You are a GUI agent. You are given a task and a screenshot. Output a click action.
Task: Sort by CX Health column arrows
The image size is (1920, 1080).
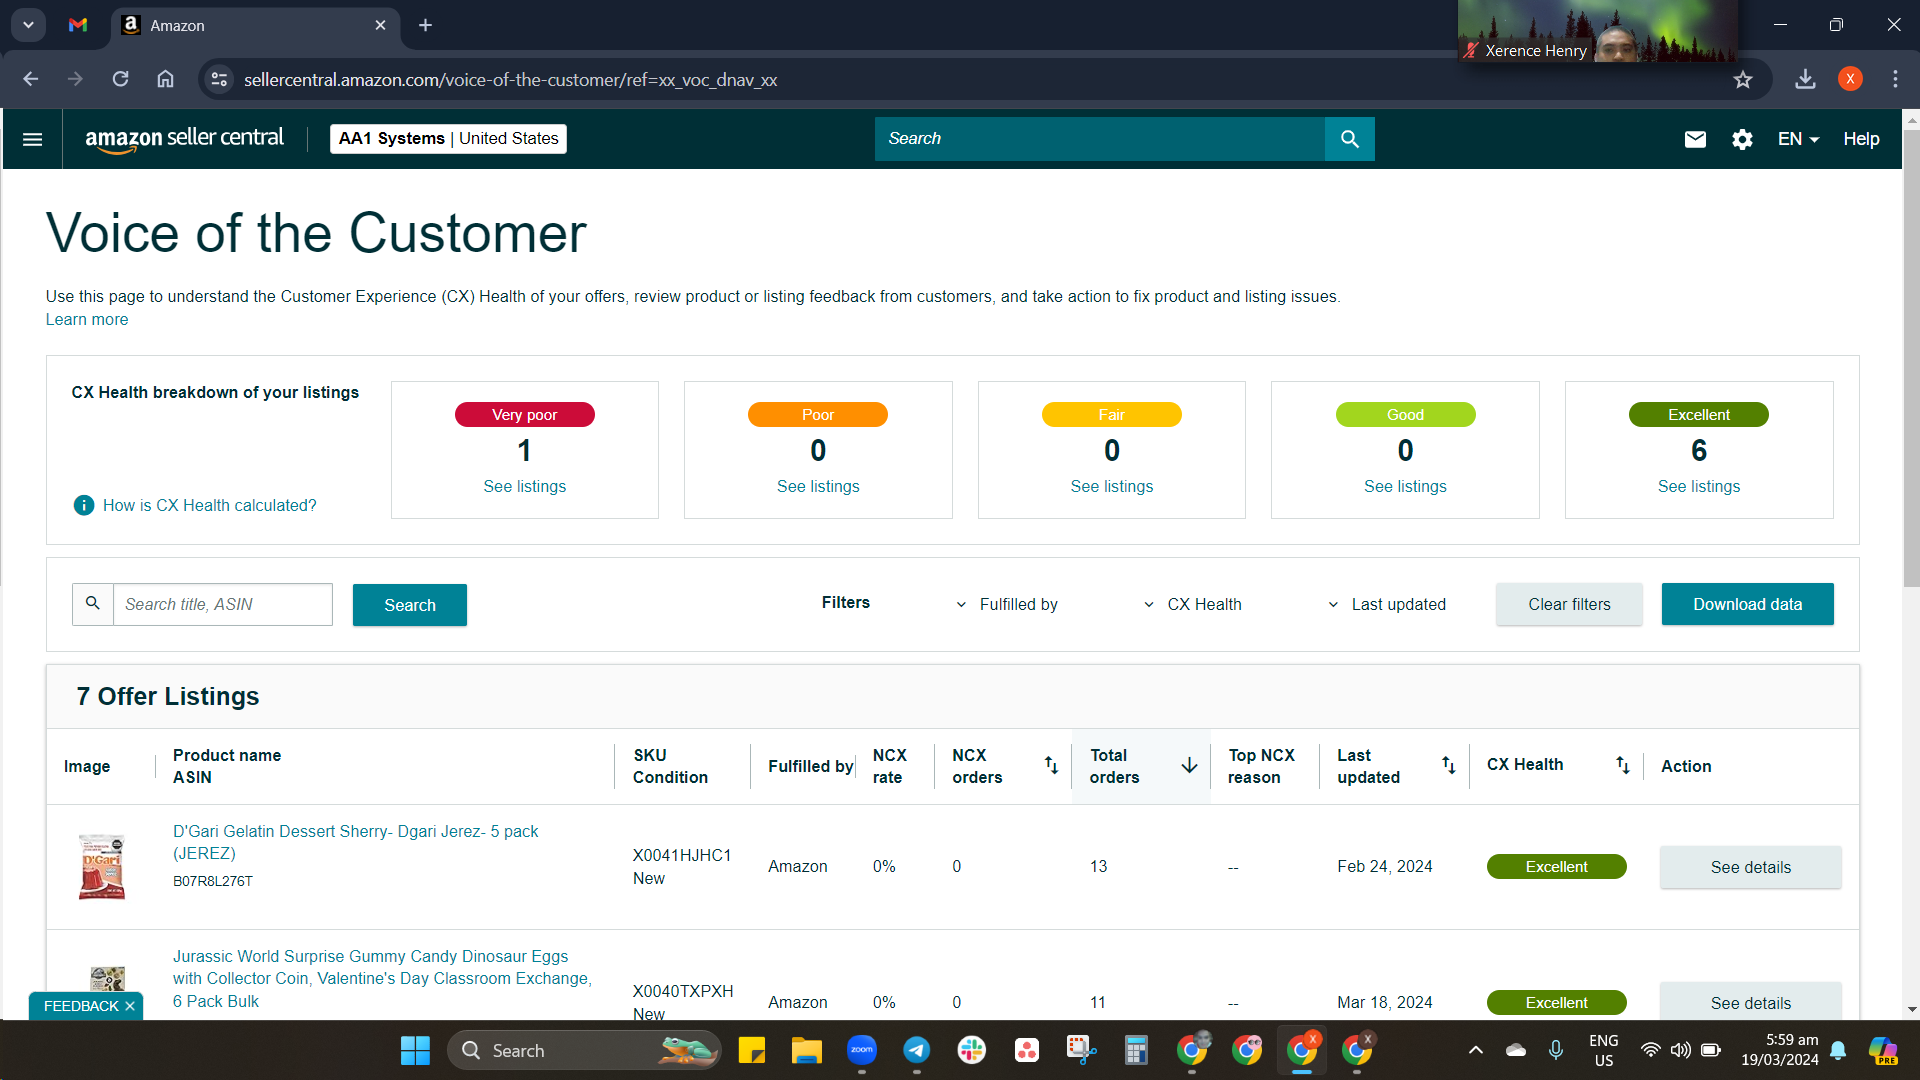[1622, 765]
